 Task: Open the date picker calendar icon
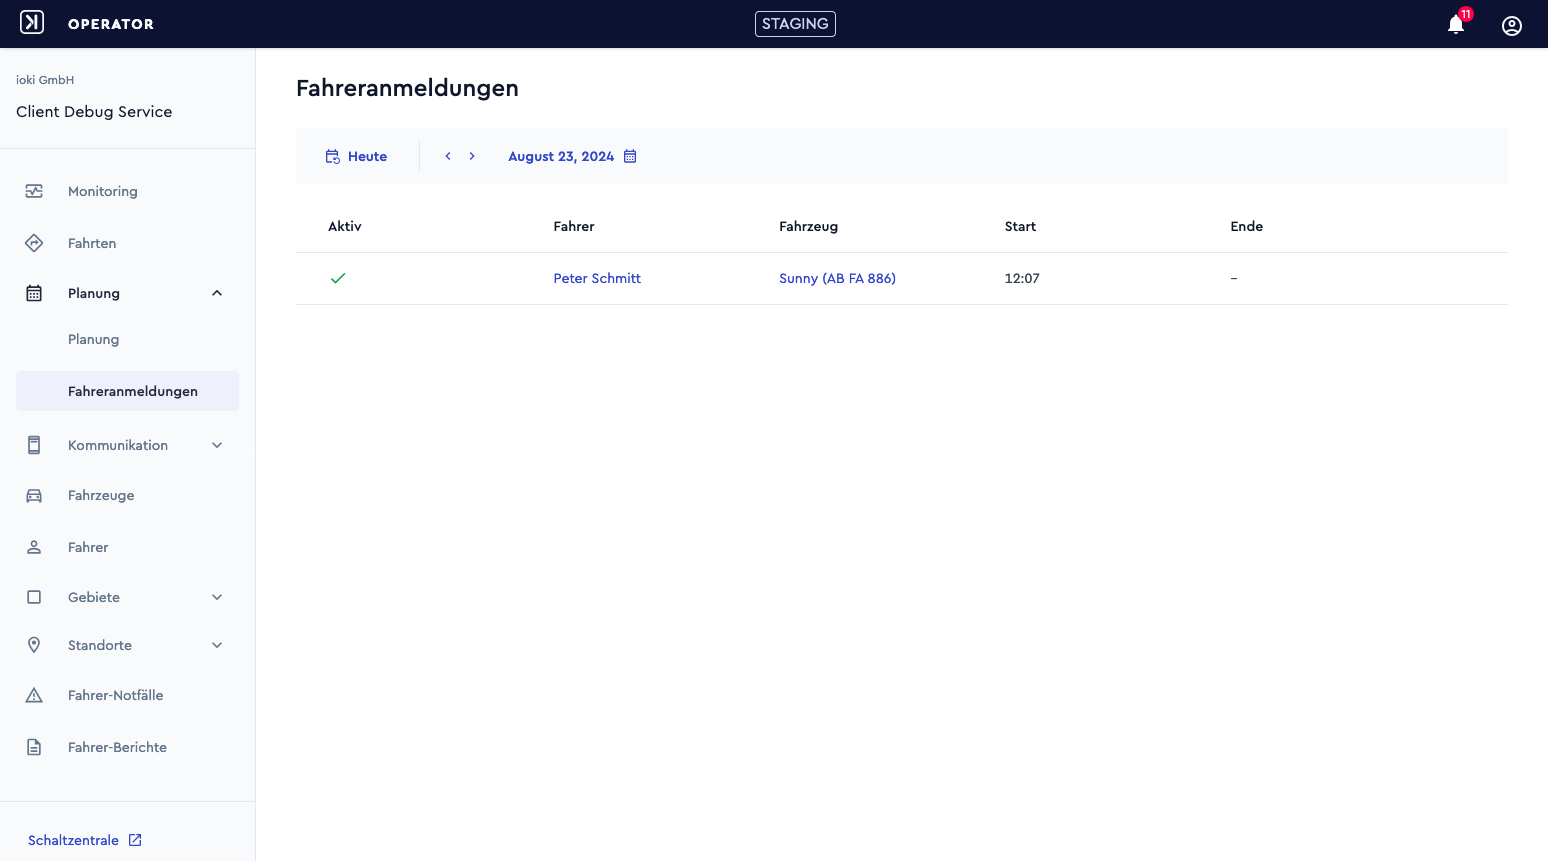(x=630, y=156)
